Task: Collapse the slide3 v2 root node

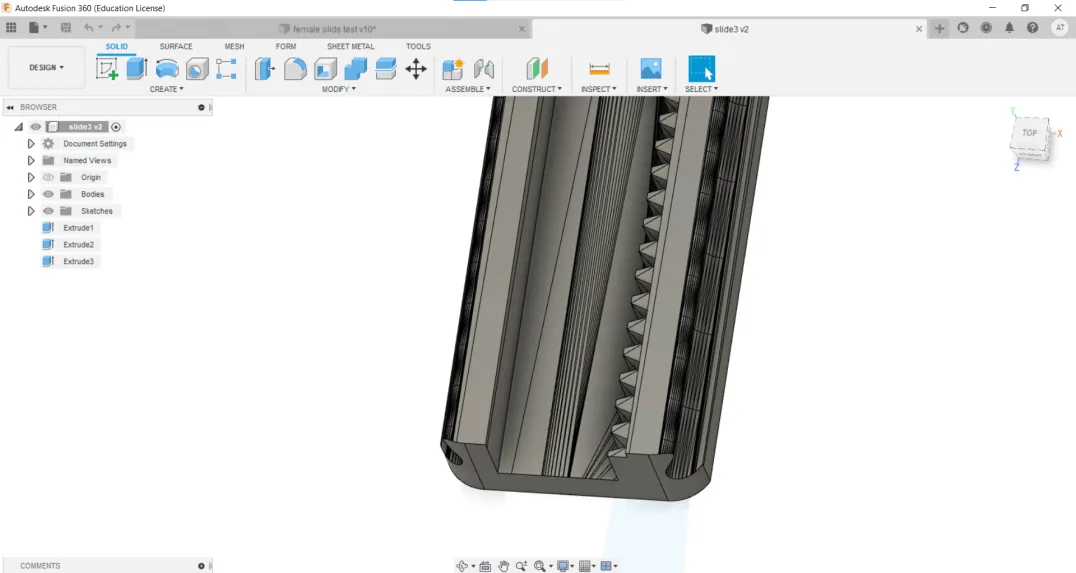Action: pos(19,127)
